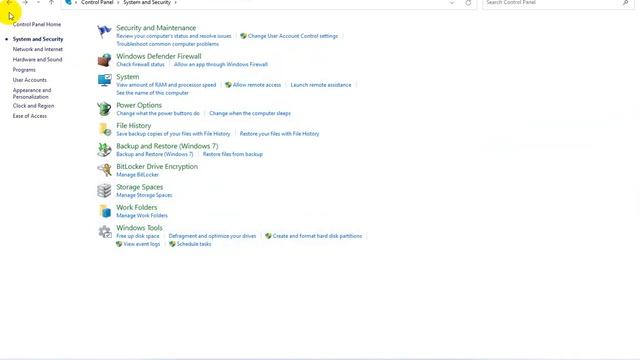
Task: Open Clock and Region category
Action: [x=33, y=106]
